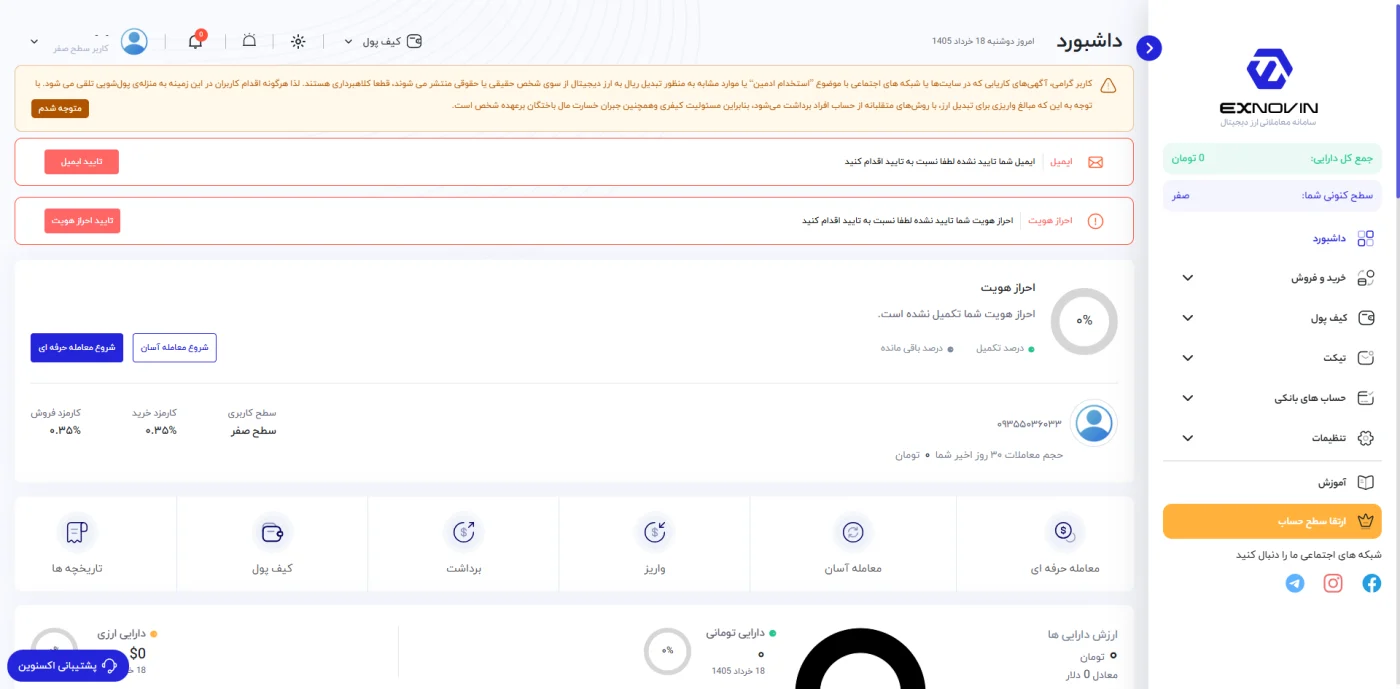Click تایید احراز هویت button
1400x689 pixels.
[x=82, y=220]
